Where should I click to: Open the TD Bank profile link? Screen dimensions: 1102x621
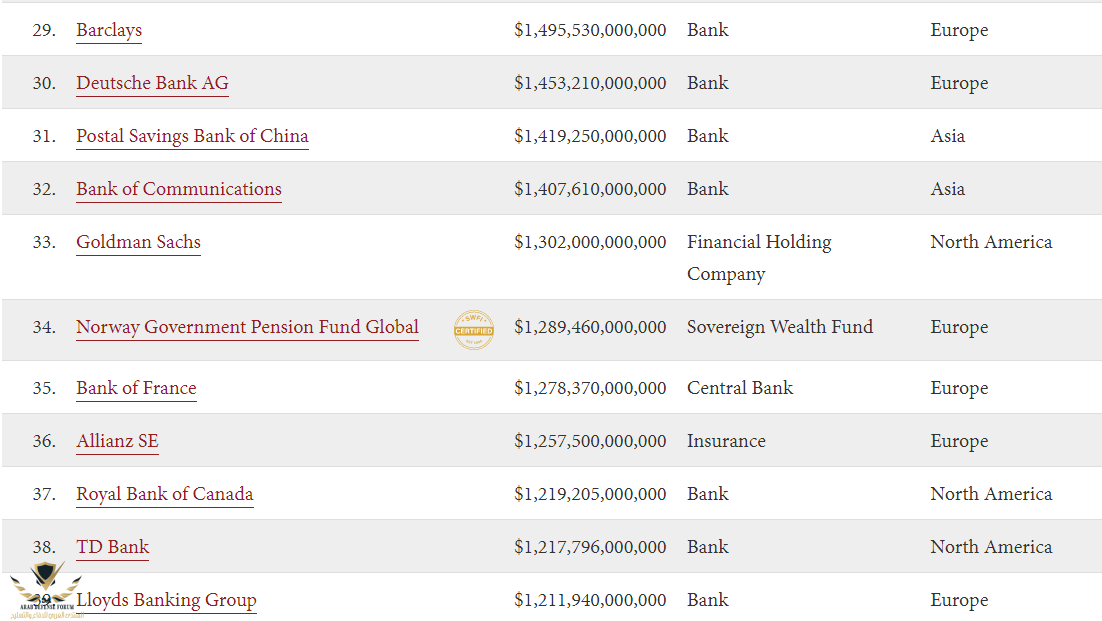pyautogui.click(x=113, y=547)
